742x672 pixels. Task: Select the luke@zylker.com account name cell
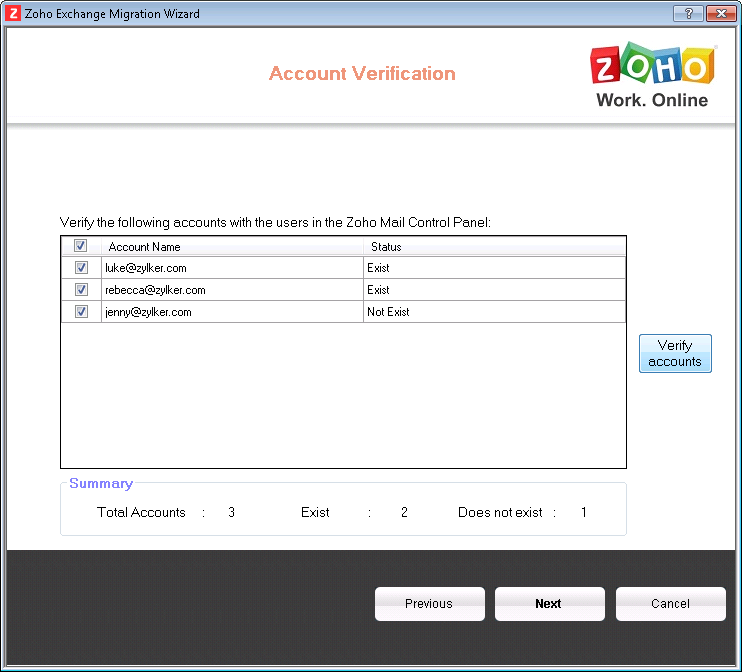146,268
